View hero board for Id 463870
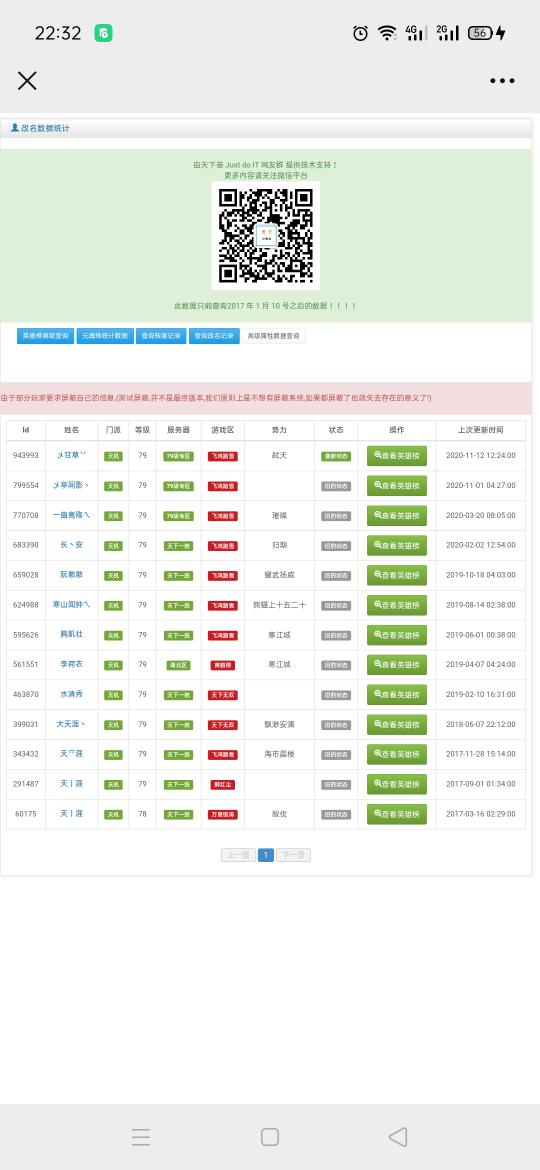 click(x=397, y=695)
